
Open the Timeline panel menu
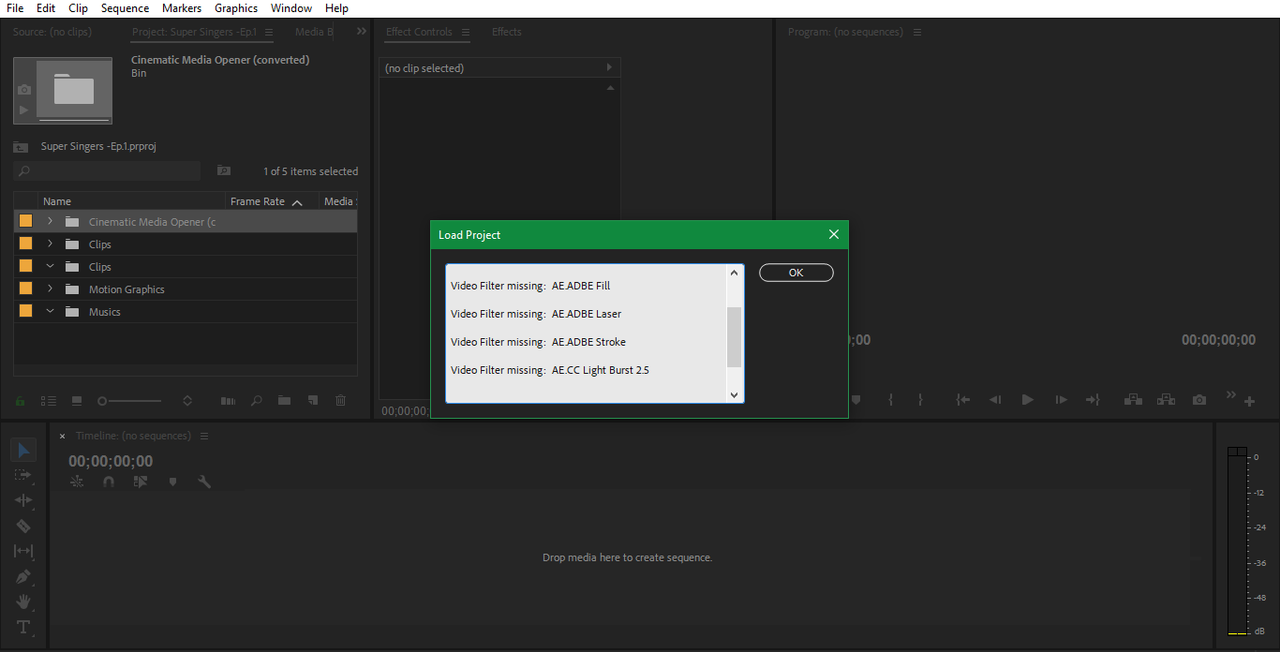[204, 436]
